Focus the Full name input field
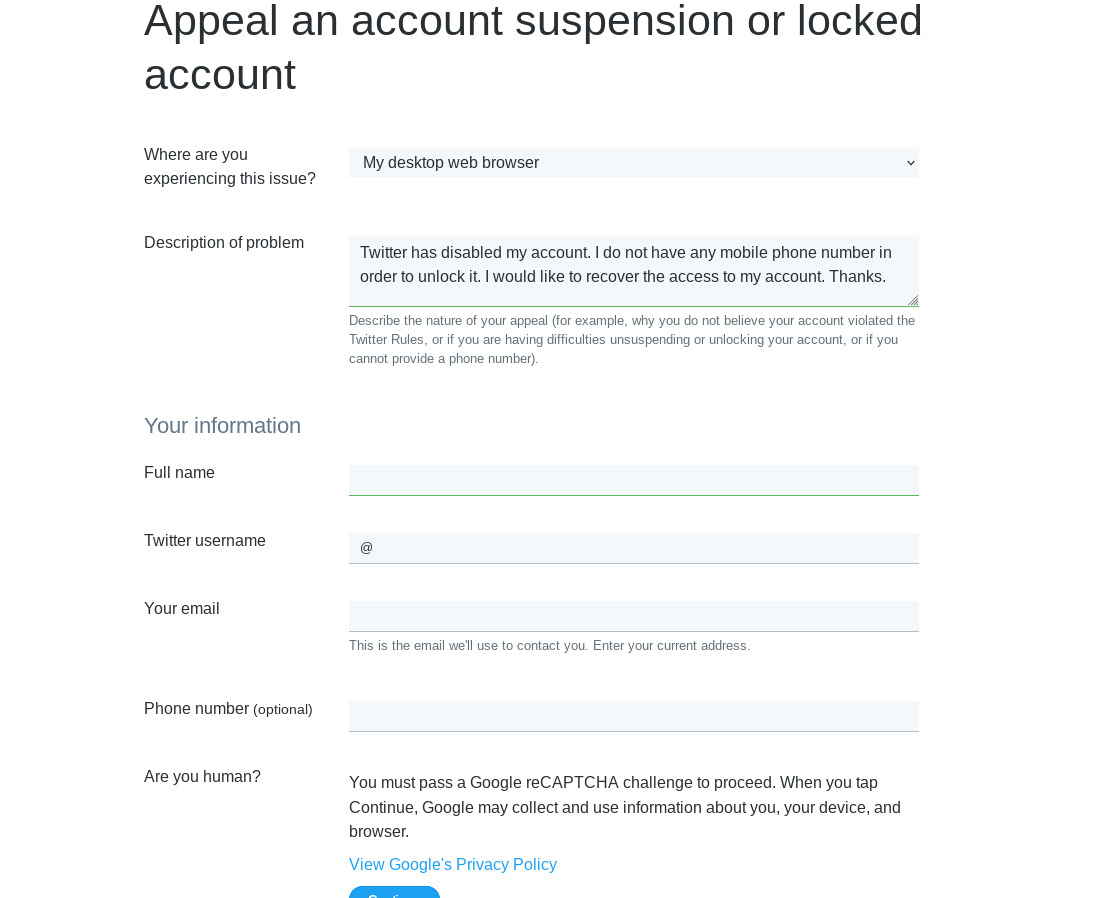 [633, 480]
